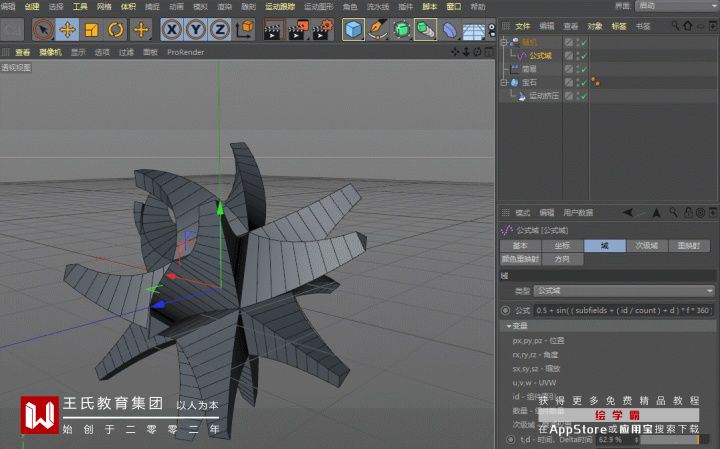Select the highlighted 域 tab
Image resolution: width=720 pixels, height=449 pixels.
pos(604,246)
